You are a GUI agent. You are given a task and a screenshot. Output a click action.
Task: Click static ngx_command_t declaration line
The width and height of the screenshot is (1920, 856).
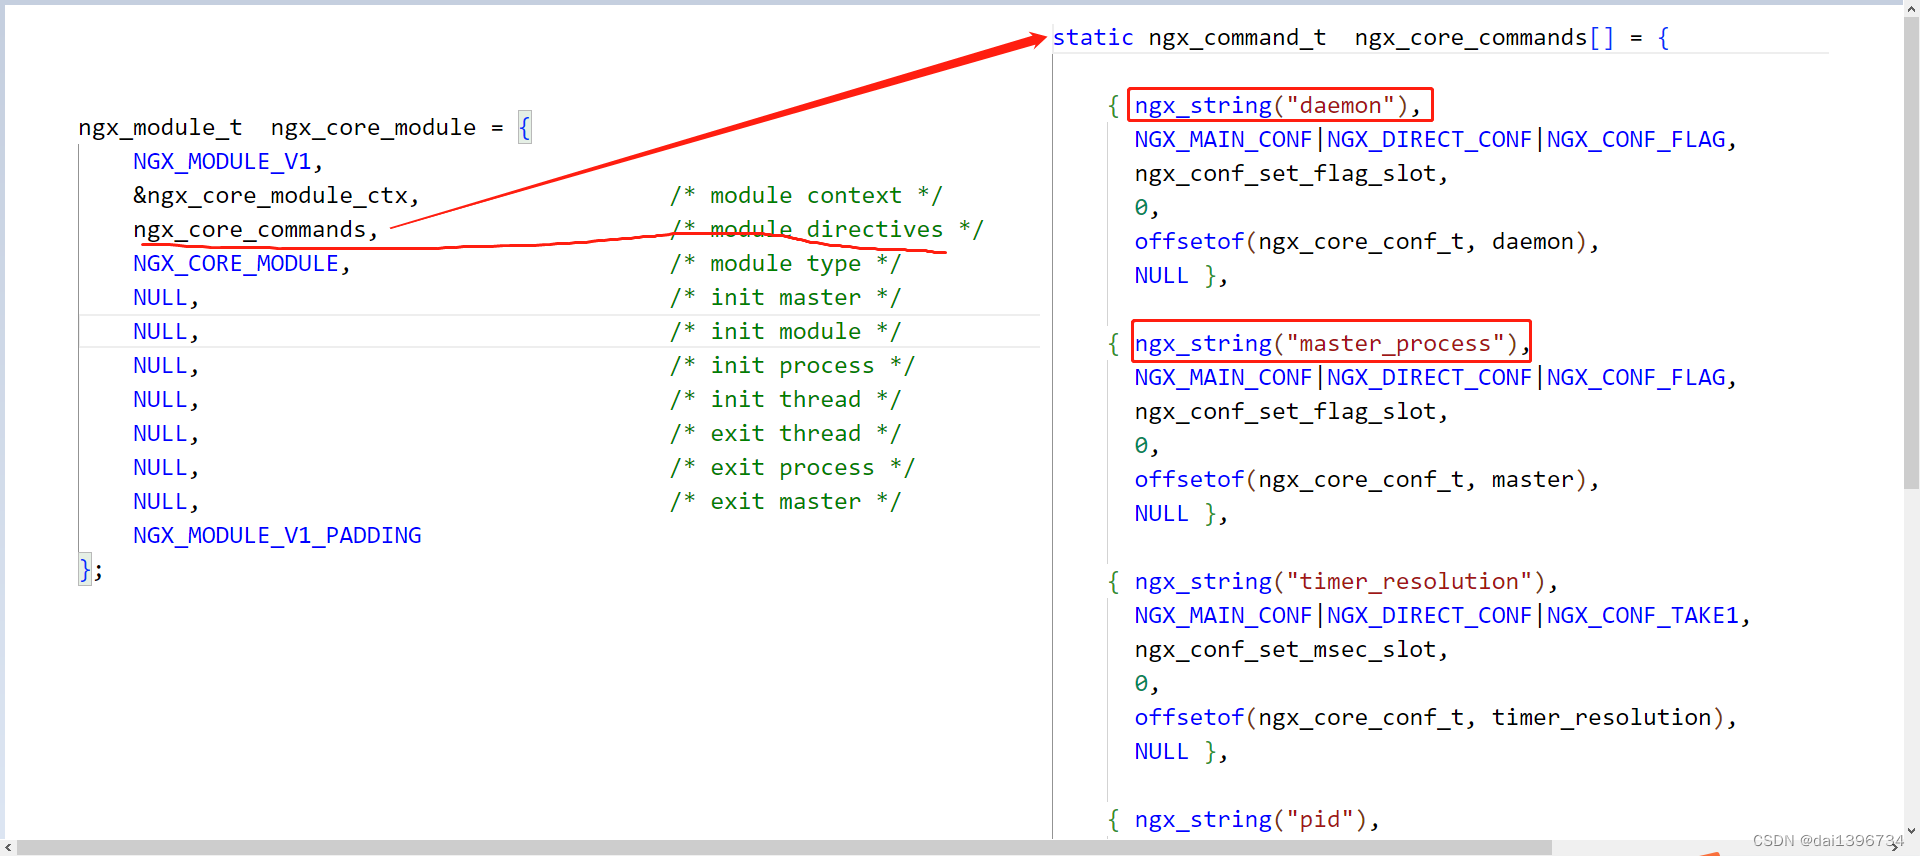coord(1361,38)
